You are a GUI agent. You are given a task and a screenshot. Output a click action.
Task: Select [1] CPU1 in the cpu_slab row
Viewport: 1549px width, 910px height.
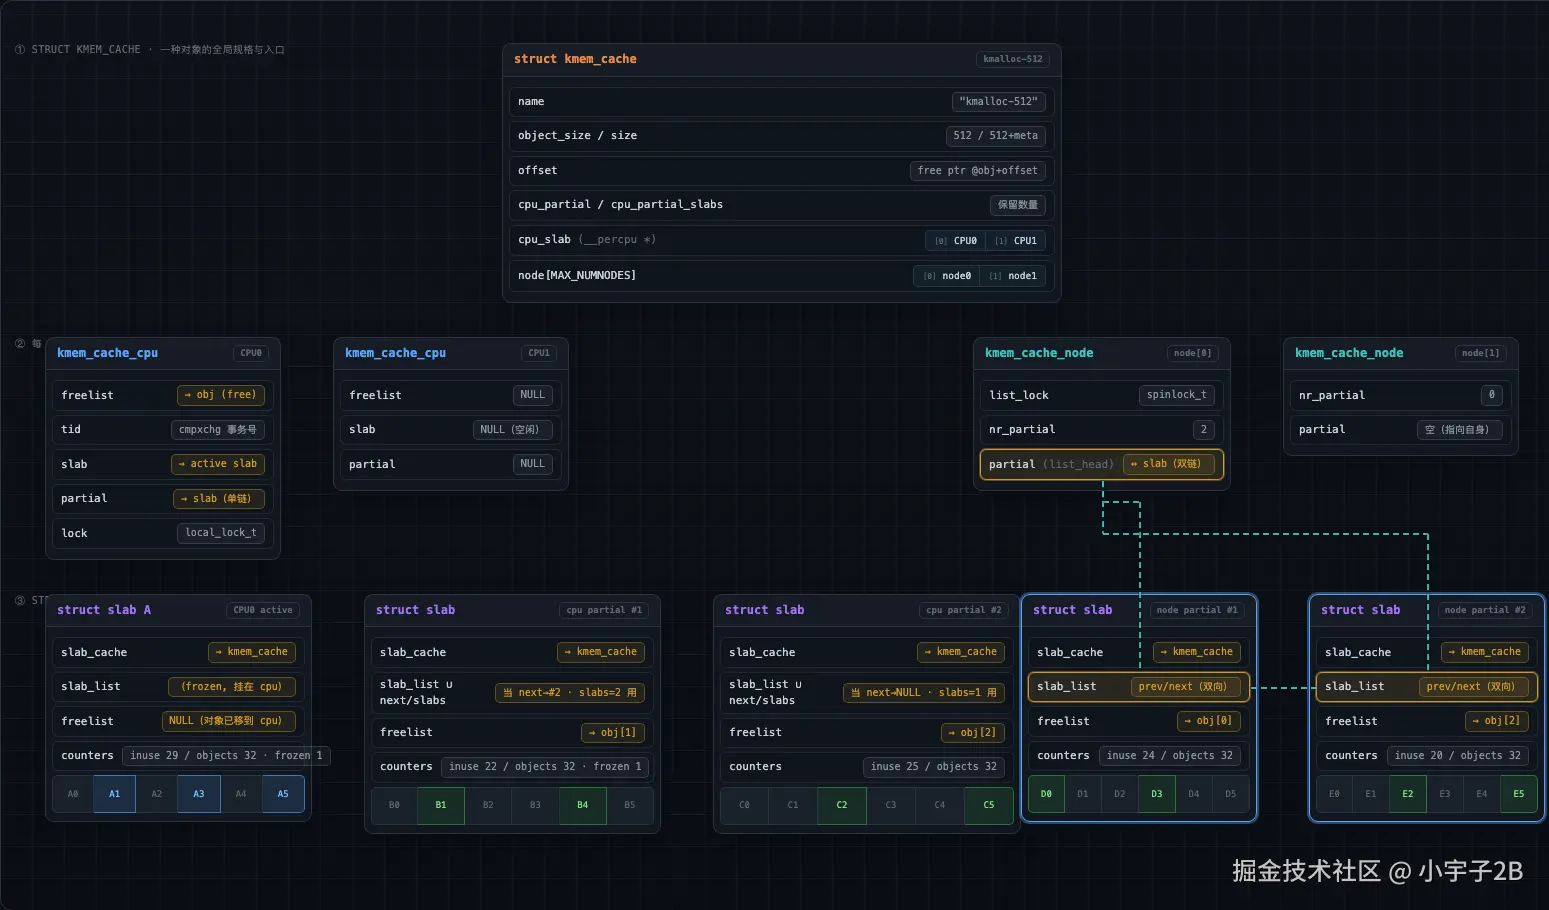1016,240
